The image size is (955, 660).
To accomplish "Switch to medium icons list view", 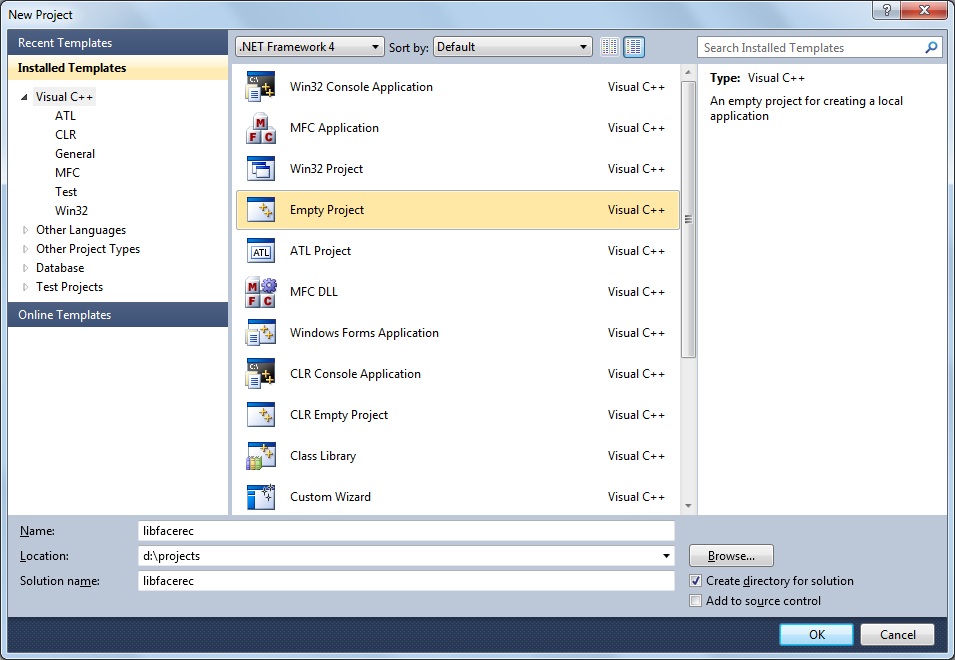I will tap(634, 47).
